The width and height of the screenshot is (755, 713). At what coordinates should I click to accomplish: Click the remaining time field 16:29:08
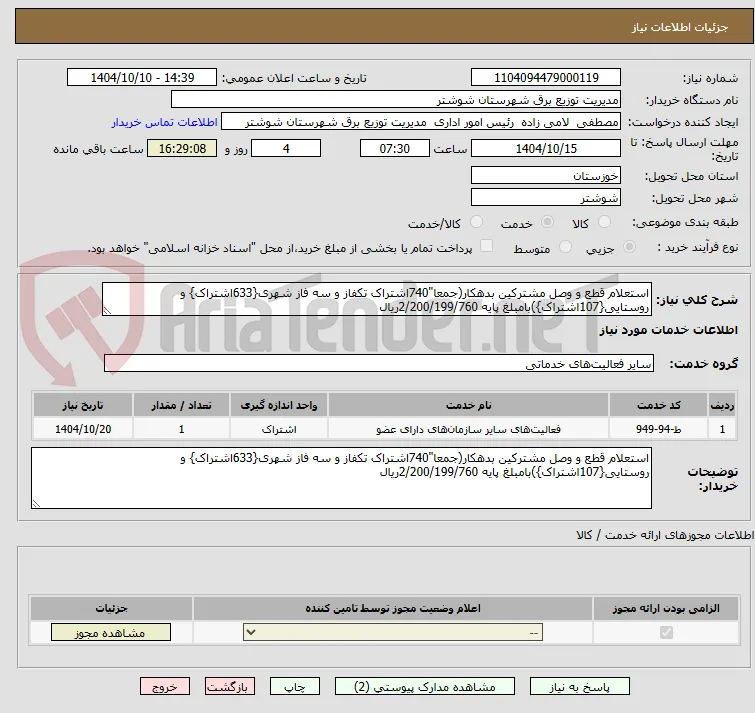point(182,148)
